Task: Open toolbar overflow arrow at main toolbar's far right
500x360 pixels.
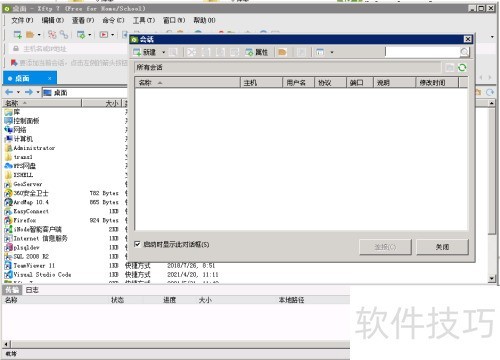Action: point(492,36)
